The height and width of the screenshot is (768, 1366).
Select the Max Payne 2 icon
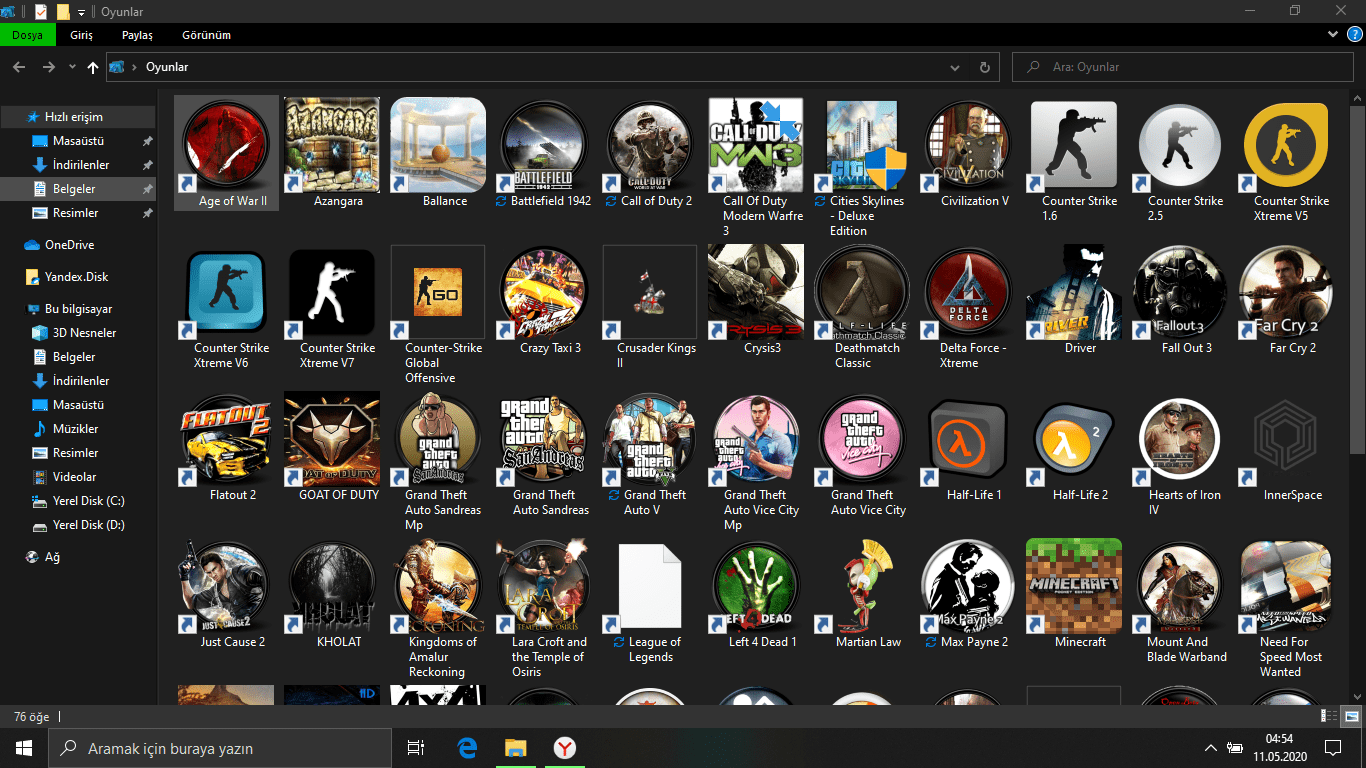(x=968, y=586)
